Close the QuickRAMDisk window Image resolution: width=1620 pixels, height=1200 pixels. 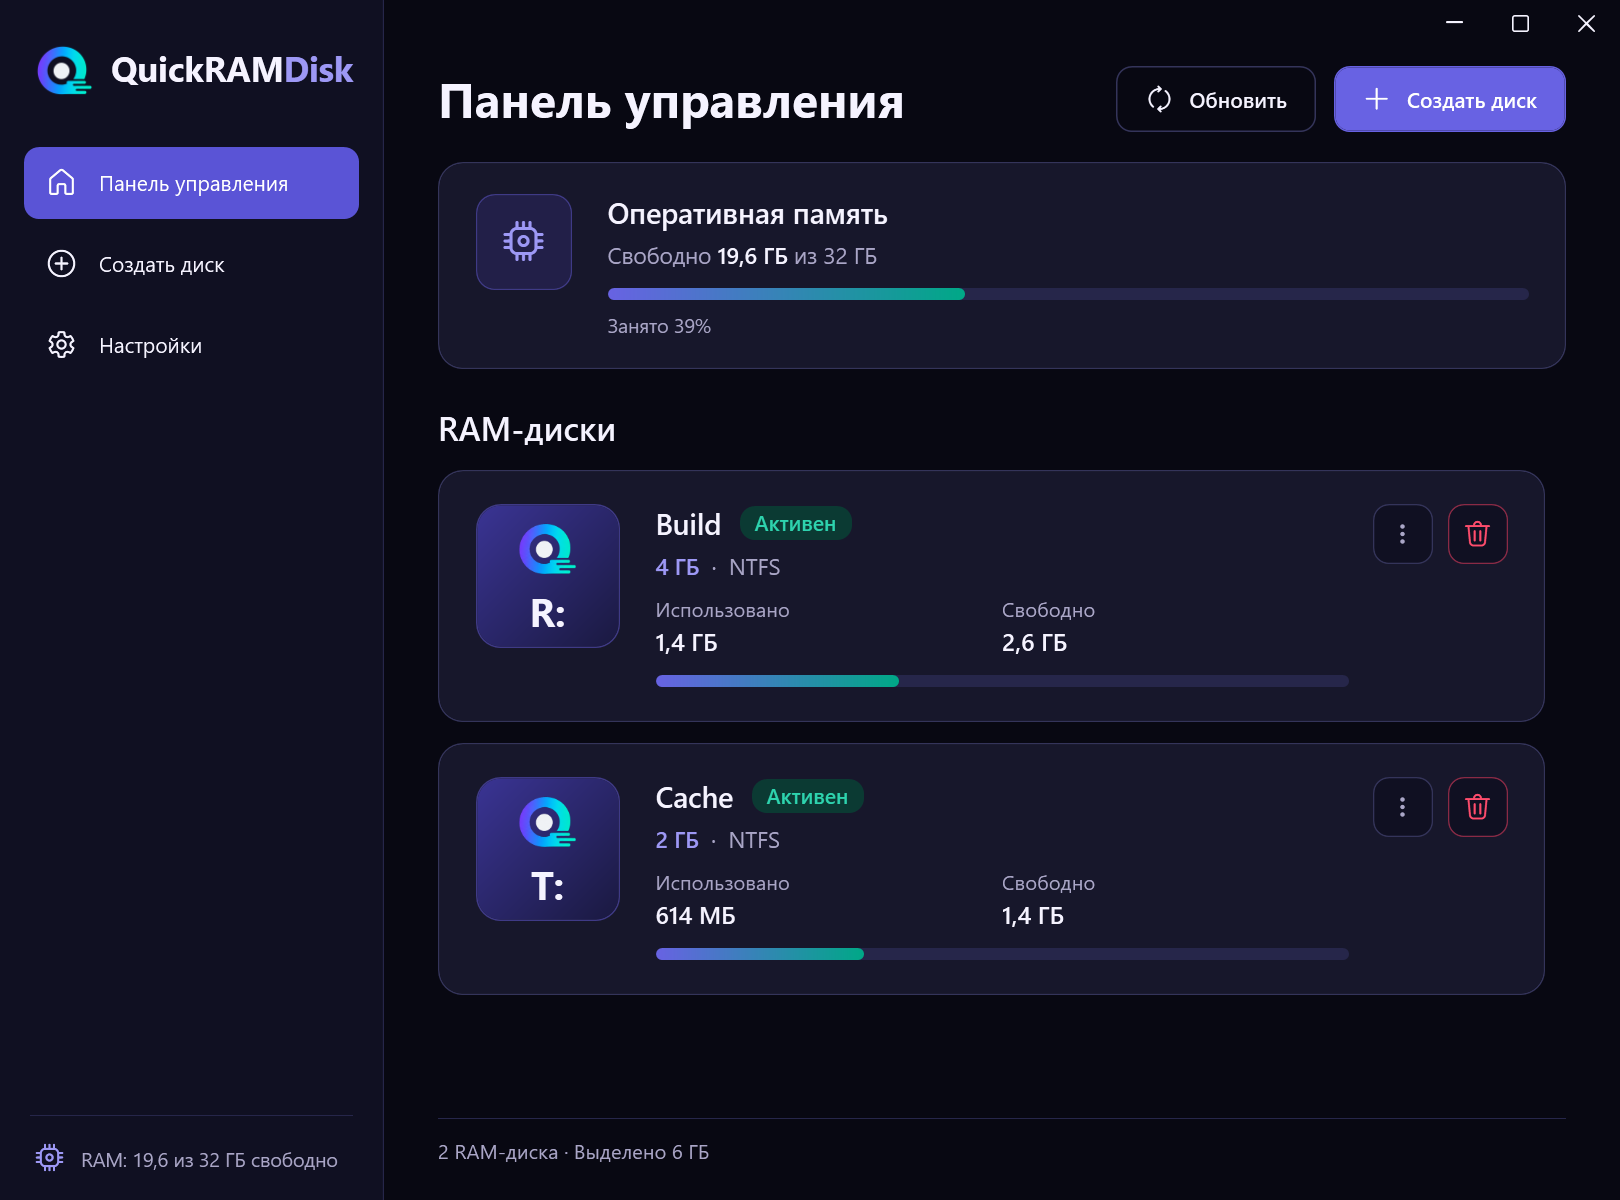1586,23
